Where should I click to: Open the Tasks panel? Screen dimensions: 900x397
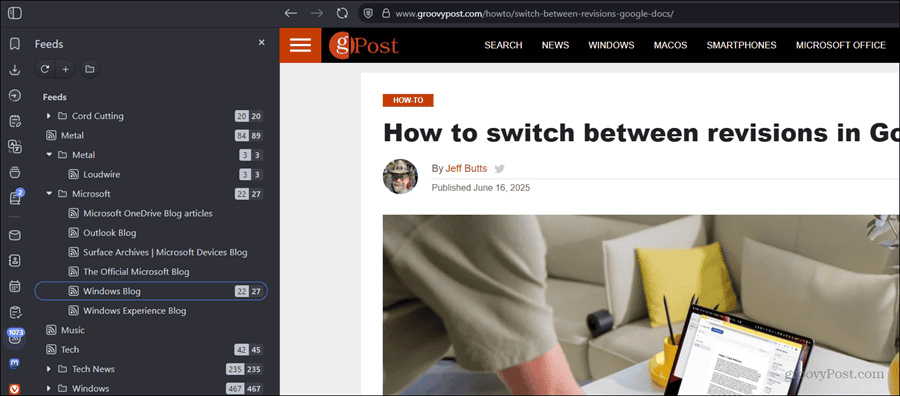pos(15,312)
